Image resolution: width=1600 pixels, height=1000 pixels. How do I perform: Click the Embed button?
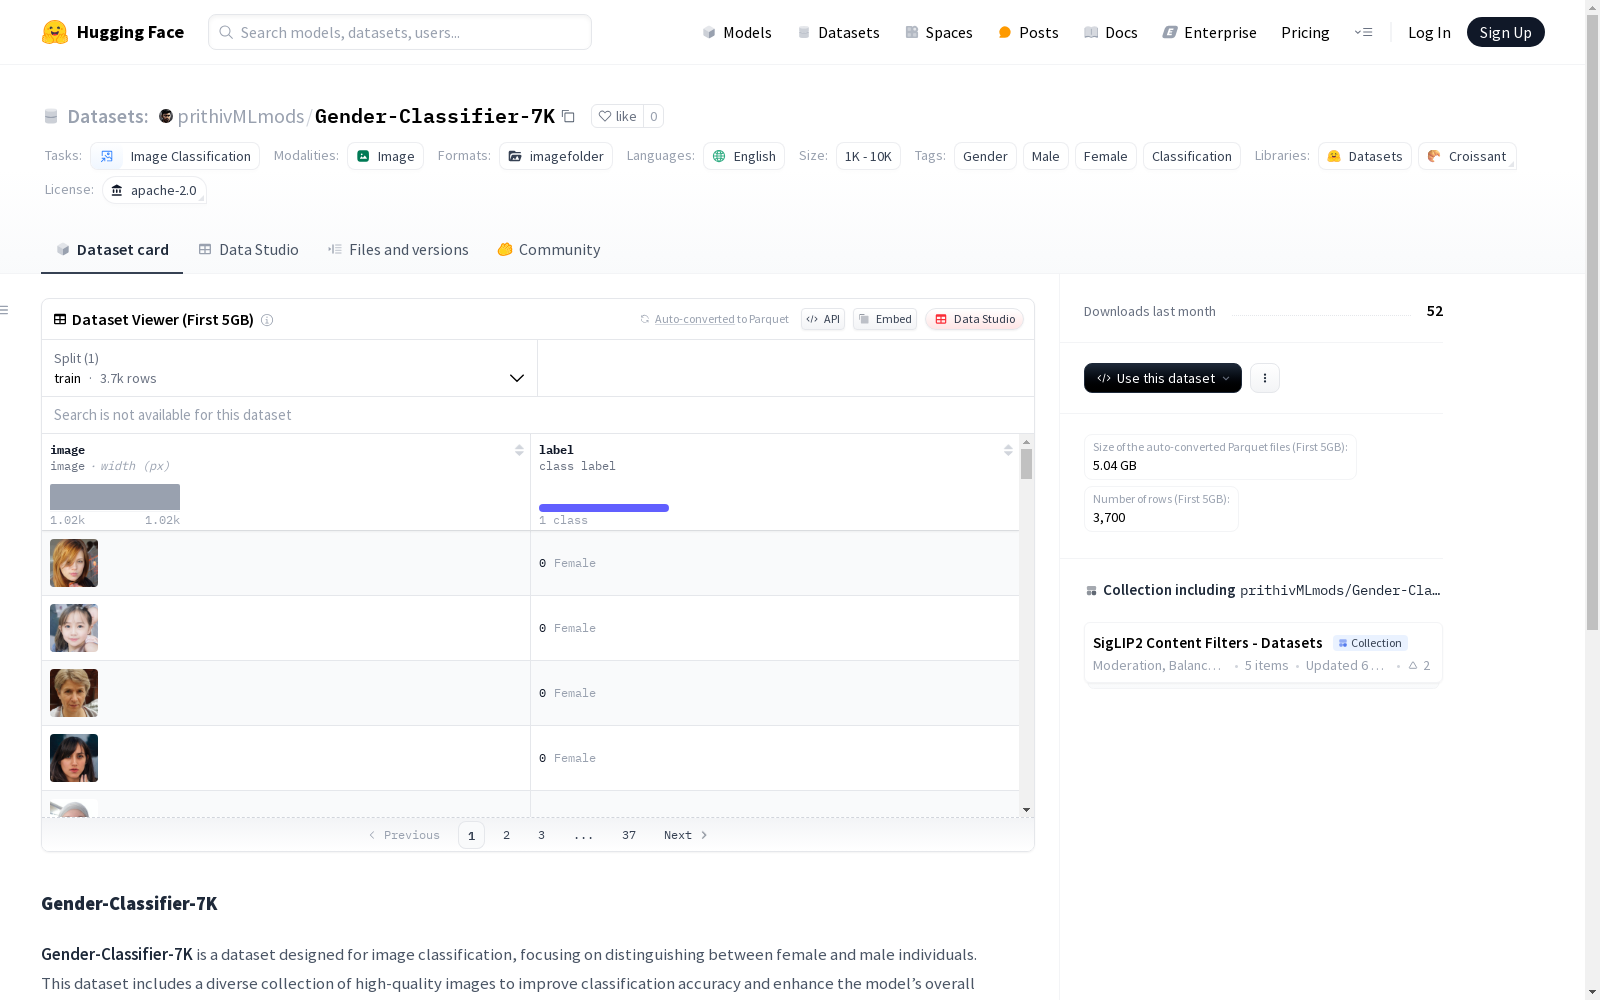pos(885,319)
